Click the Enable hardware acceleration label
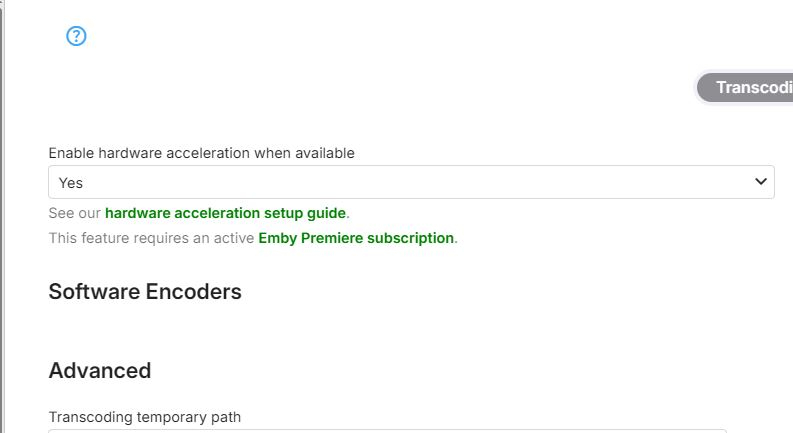 [201, 153]
